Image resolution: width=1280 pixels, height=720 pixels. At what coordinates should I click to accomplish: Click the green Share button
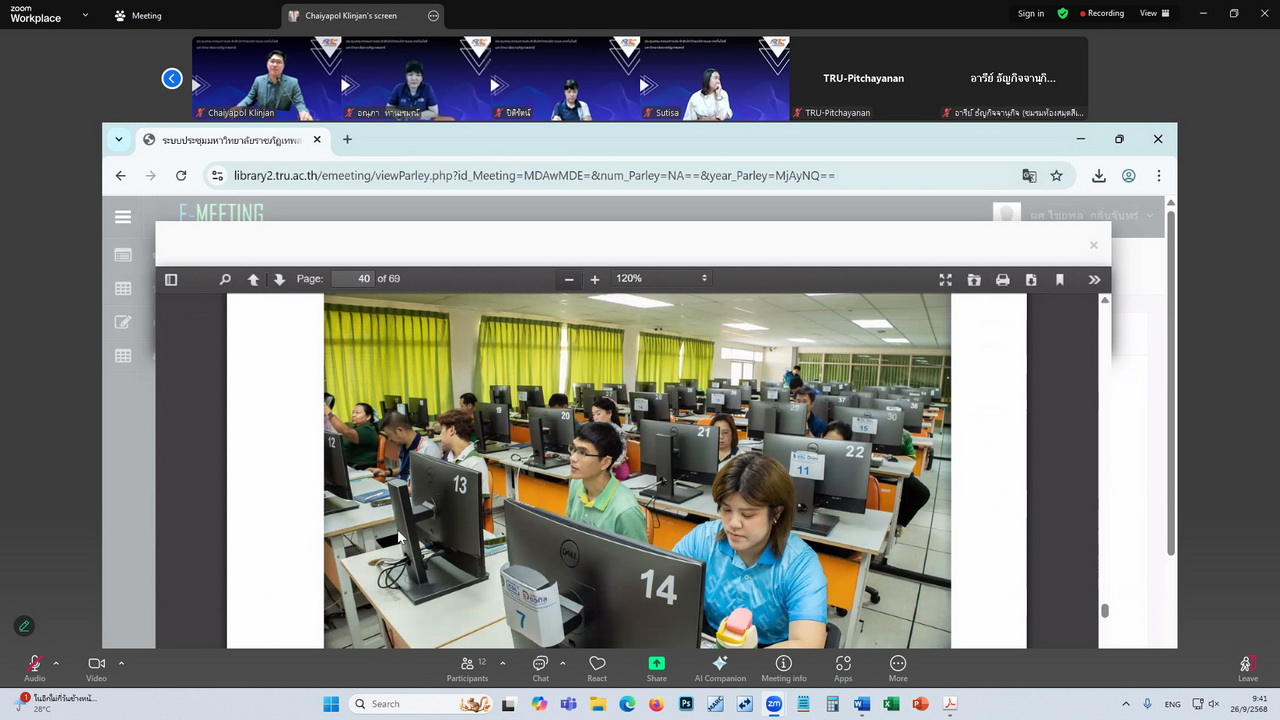click(x=656, y=667)
